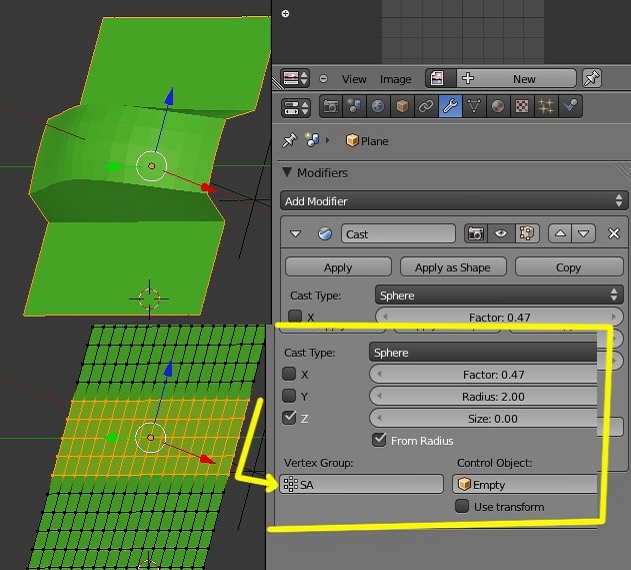Image resolution: width=631 pixels, height=570 pixels.
Task: Open the Scene properties tab icon
Action: coord(354,106)
